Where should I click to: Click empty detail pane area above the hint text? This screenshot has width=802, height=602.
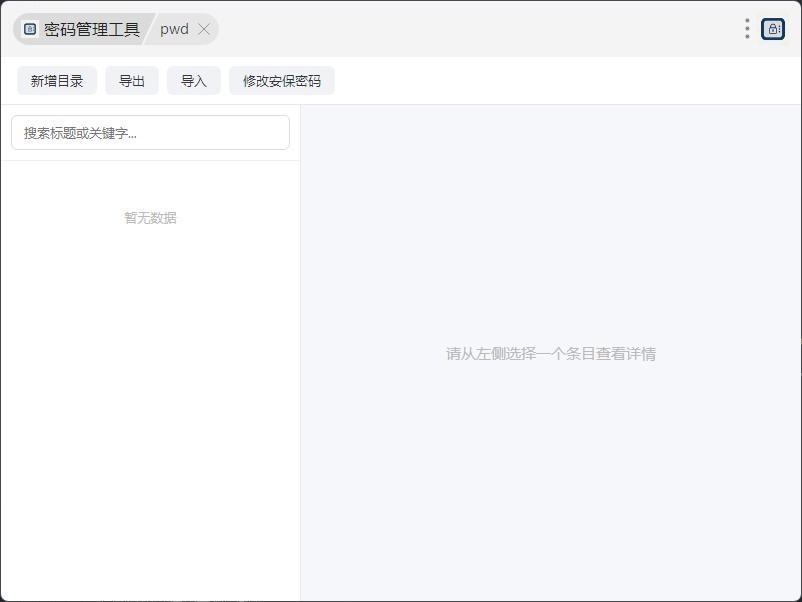click(551, 220)
